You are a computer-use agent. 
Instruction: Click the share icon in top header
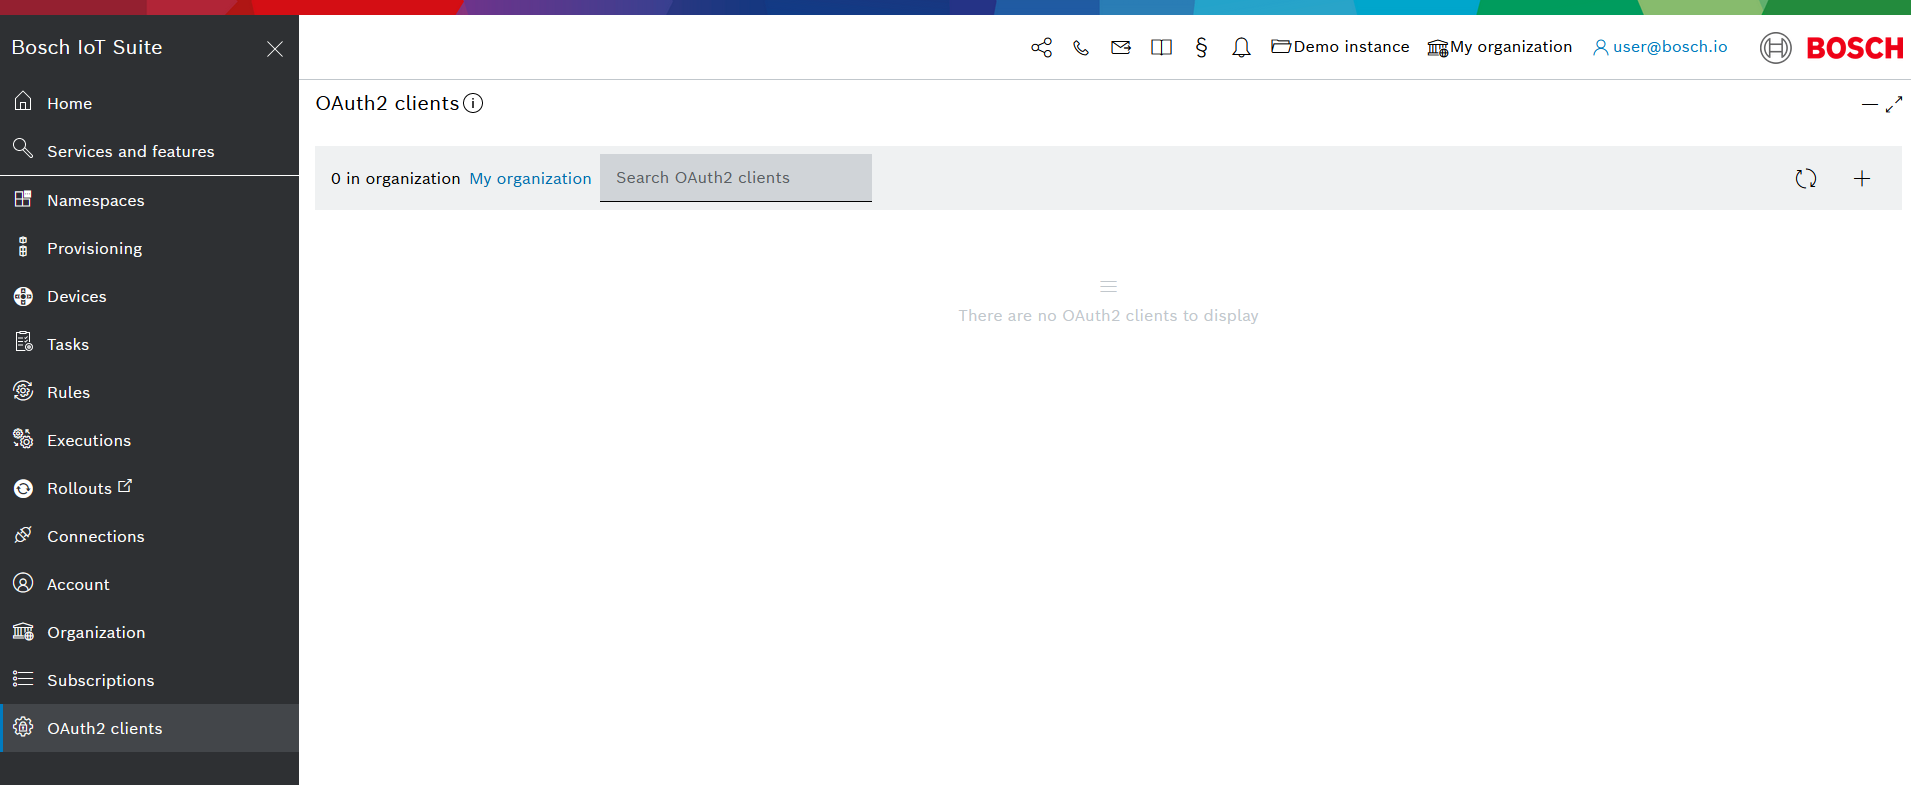click(x=1041, y=47)
